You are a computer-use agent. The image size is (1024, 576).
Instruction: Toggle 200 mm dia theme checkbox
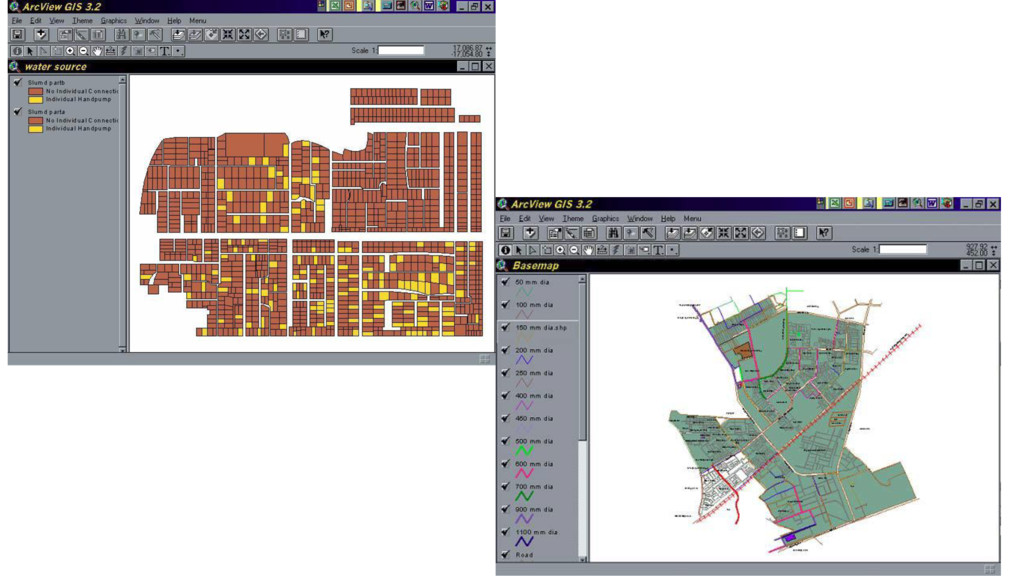click(505, 350)
